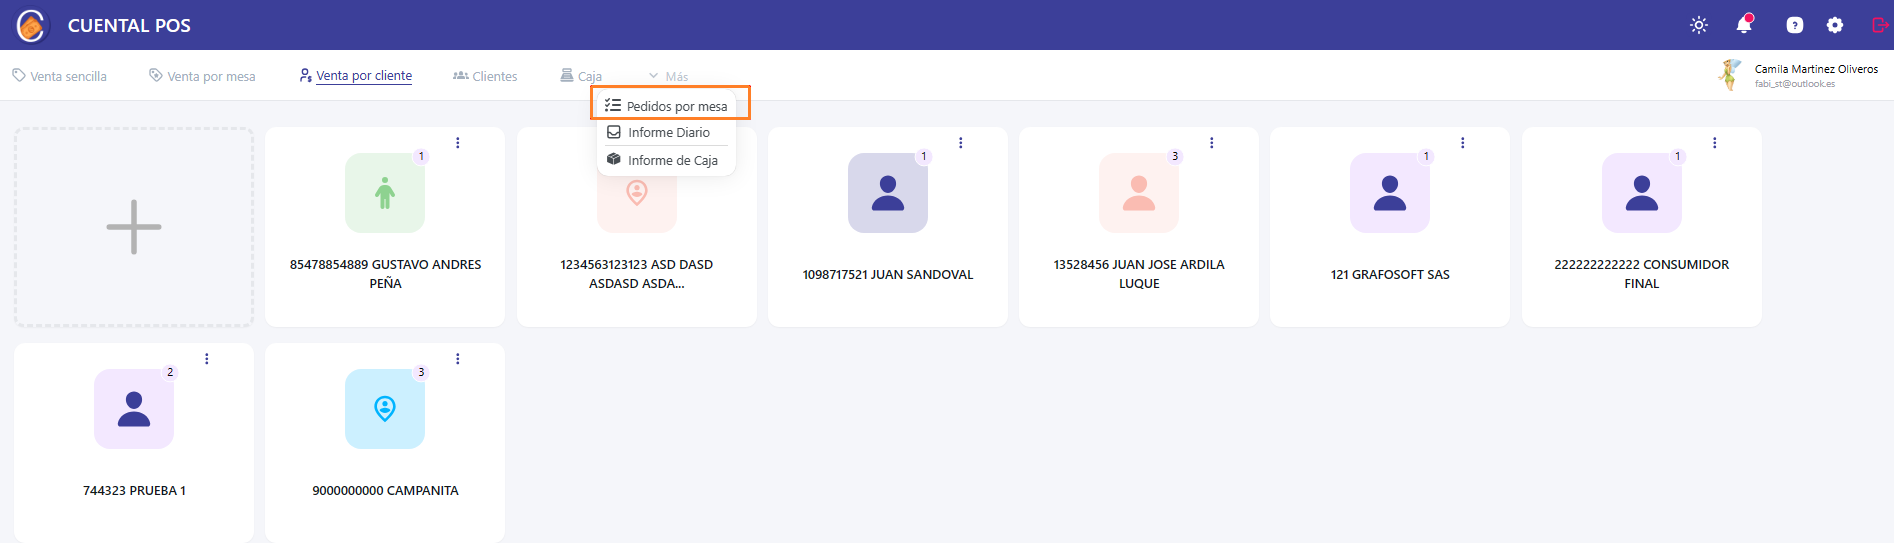
Task: Open the Venta sencilla tab
Action: coord(59,76)
